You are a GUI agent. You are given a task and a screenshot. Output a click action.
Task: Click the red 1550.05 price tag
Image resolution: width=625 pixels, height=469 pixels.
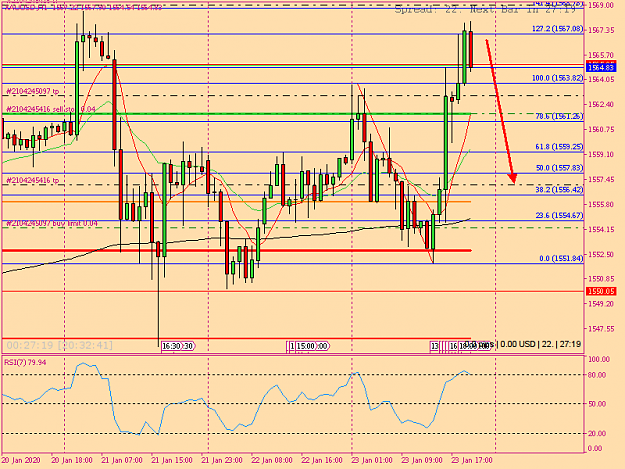tap(601, 291)
